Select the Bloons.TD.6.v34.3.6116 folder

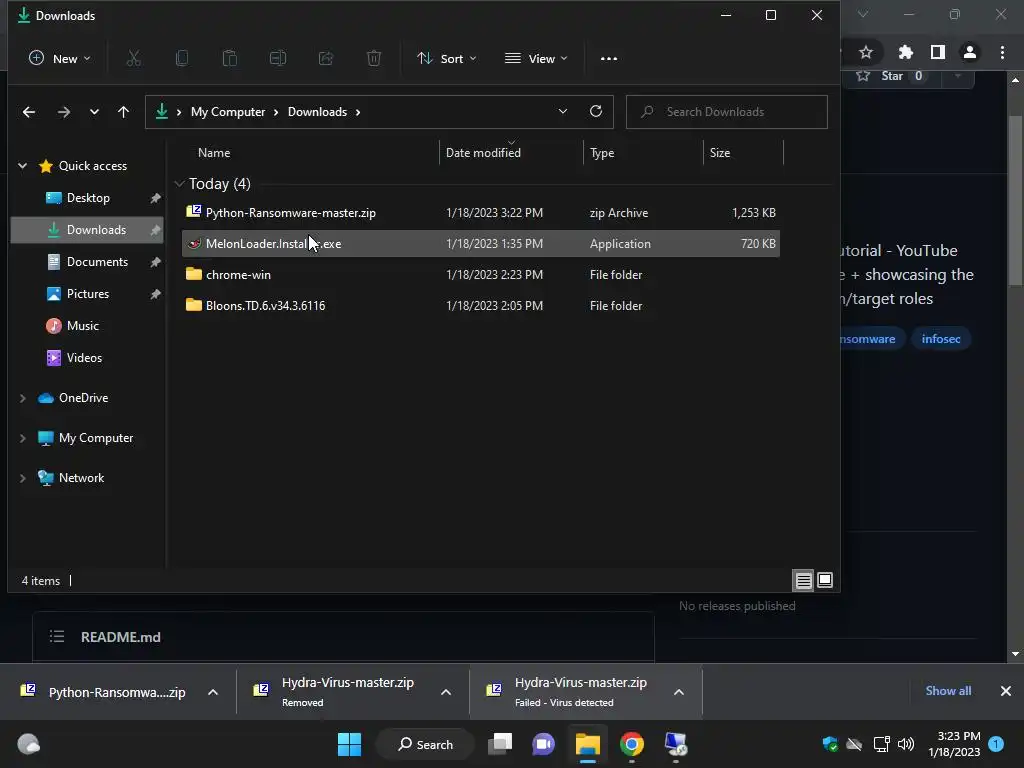481,306
